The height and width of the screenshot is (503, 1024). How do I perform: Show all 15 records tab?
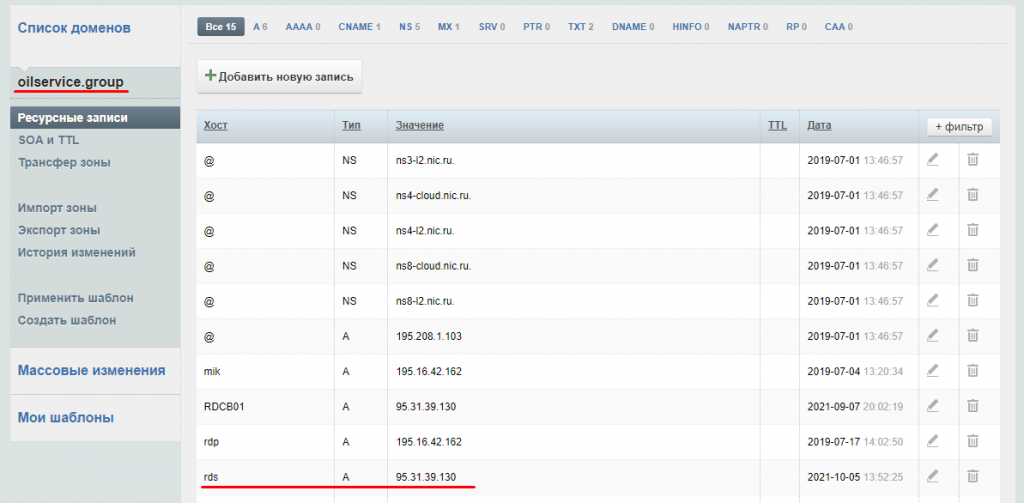[221, 27]
